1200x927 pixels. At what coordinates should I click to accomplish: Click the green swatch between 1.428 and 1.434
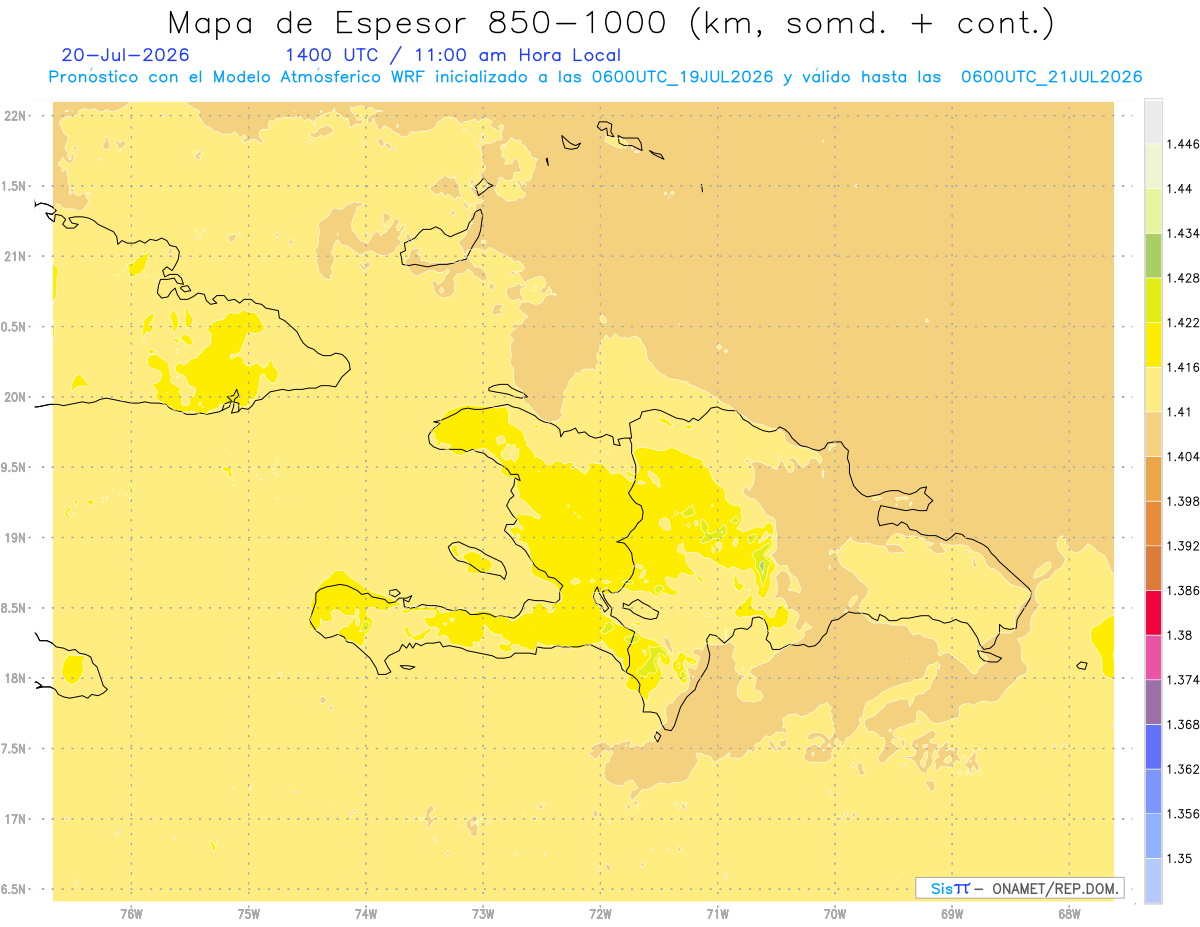coord(1153,255)
